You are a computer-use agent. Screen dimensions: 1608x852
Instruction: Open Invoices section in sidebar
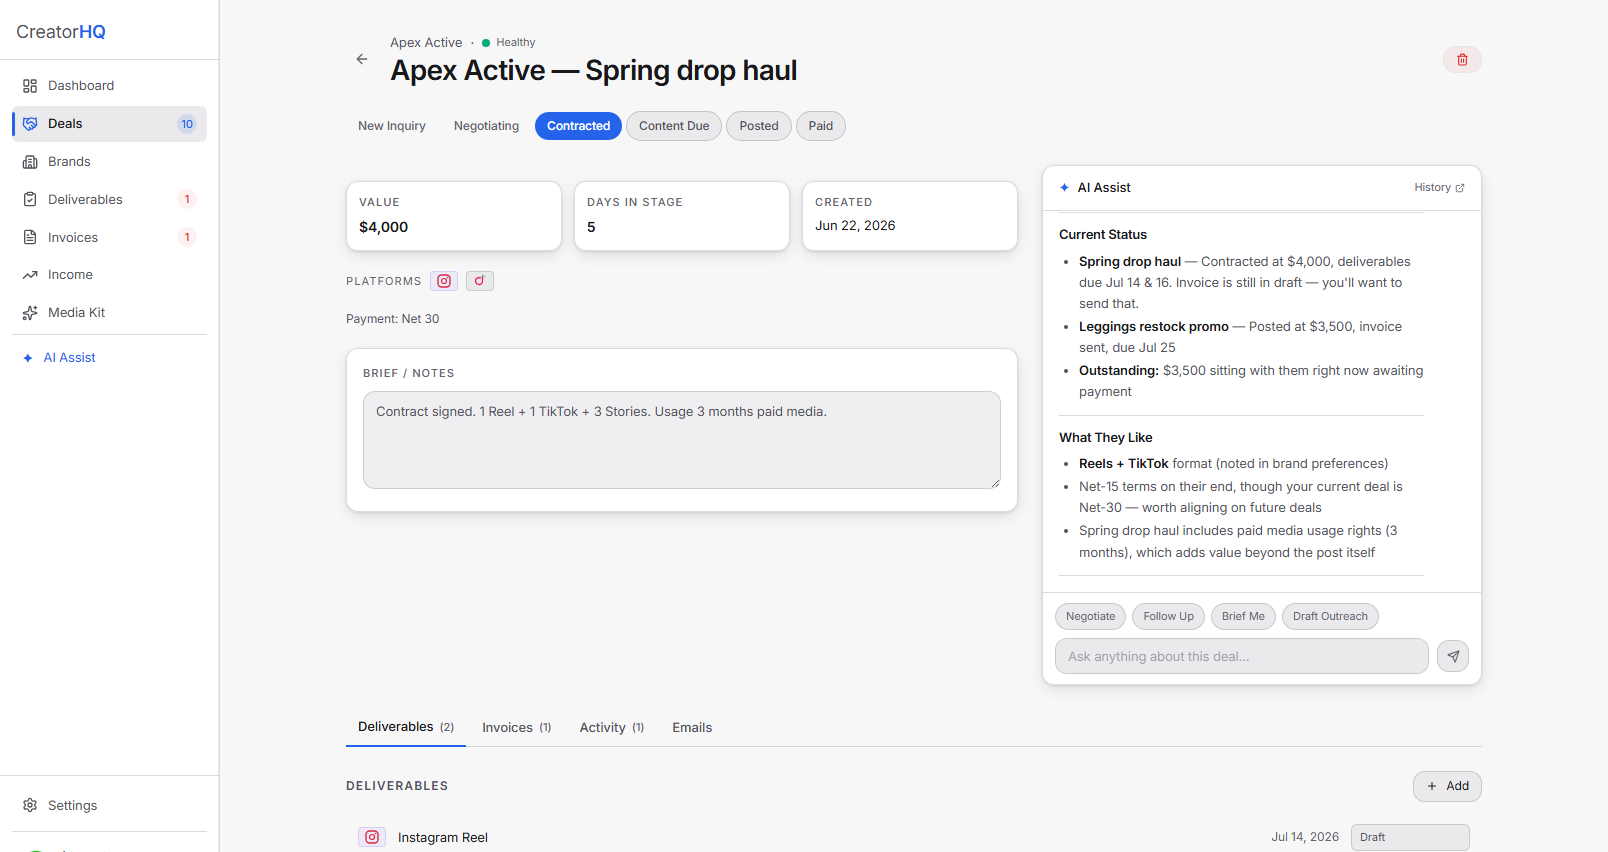[x=110, y=238]
